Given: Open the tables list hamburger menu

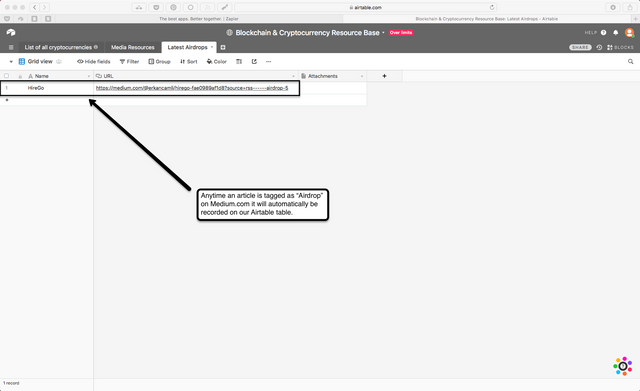Looking at the screenshot, I should click(x=11, y=47).
